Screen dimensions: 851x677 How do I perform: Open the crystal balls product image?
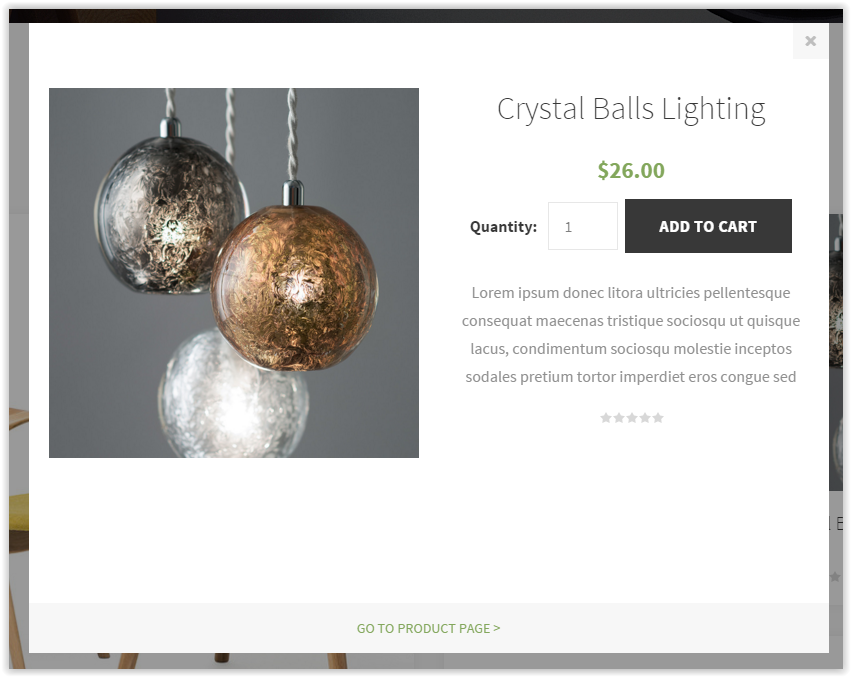click(234, 273)
